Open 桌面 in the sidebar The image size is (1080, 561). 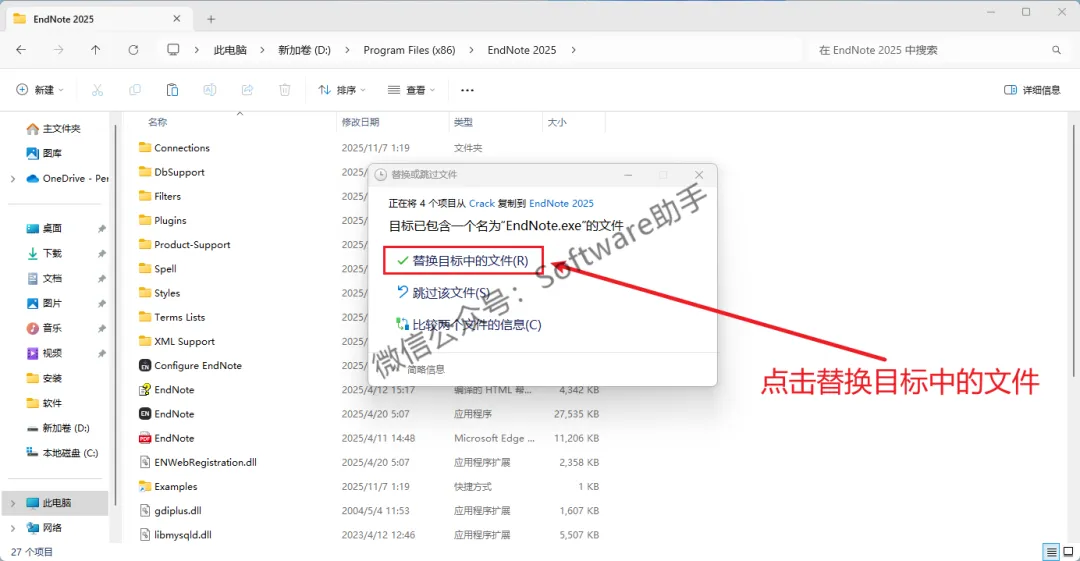(44, 228)
